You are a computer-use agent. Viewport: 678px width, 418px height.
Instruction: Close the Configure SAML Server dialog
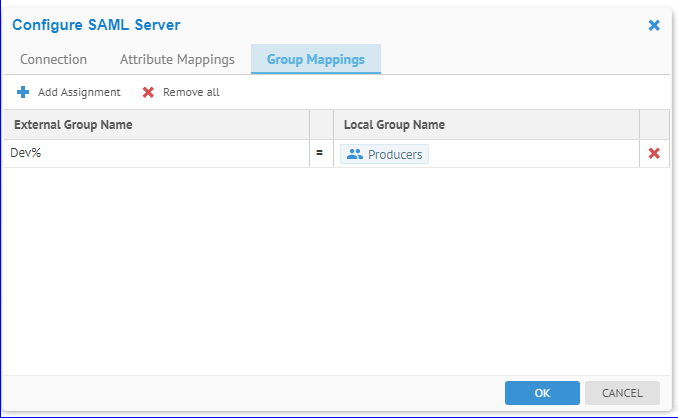pyautogui.click(x=654, y=25)
